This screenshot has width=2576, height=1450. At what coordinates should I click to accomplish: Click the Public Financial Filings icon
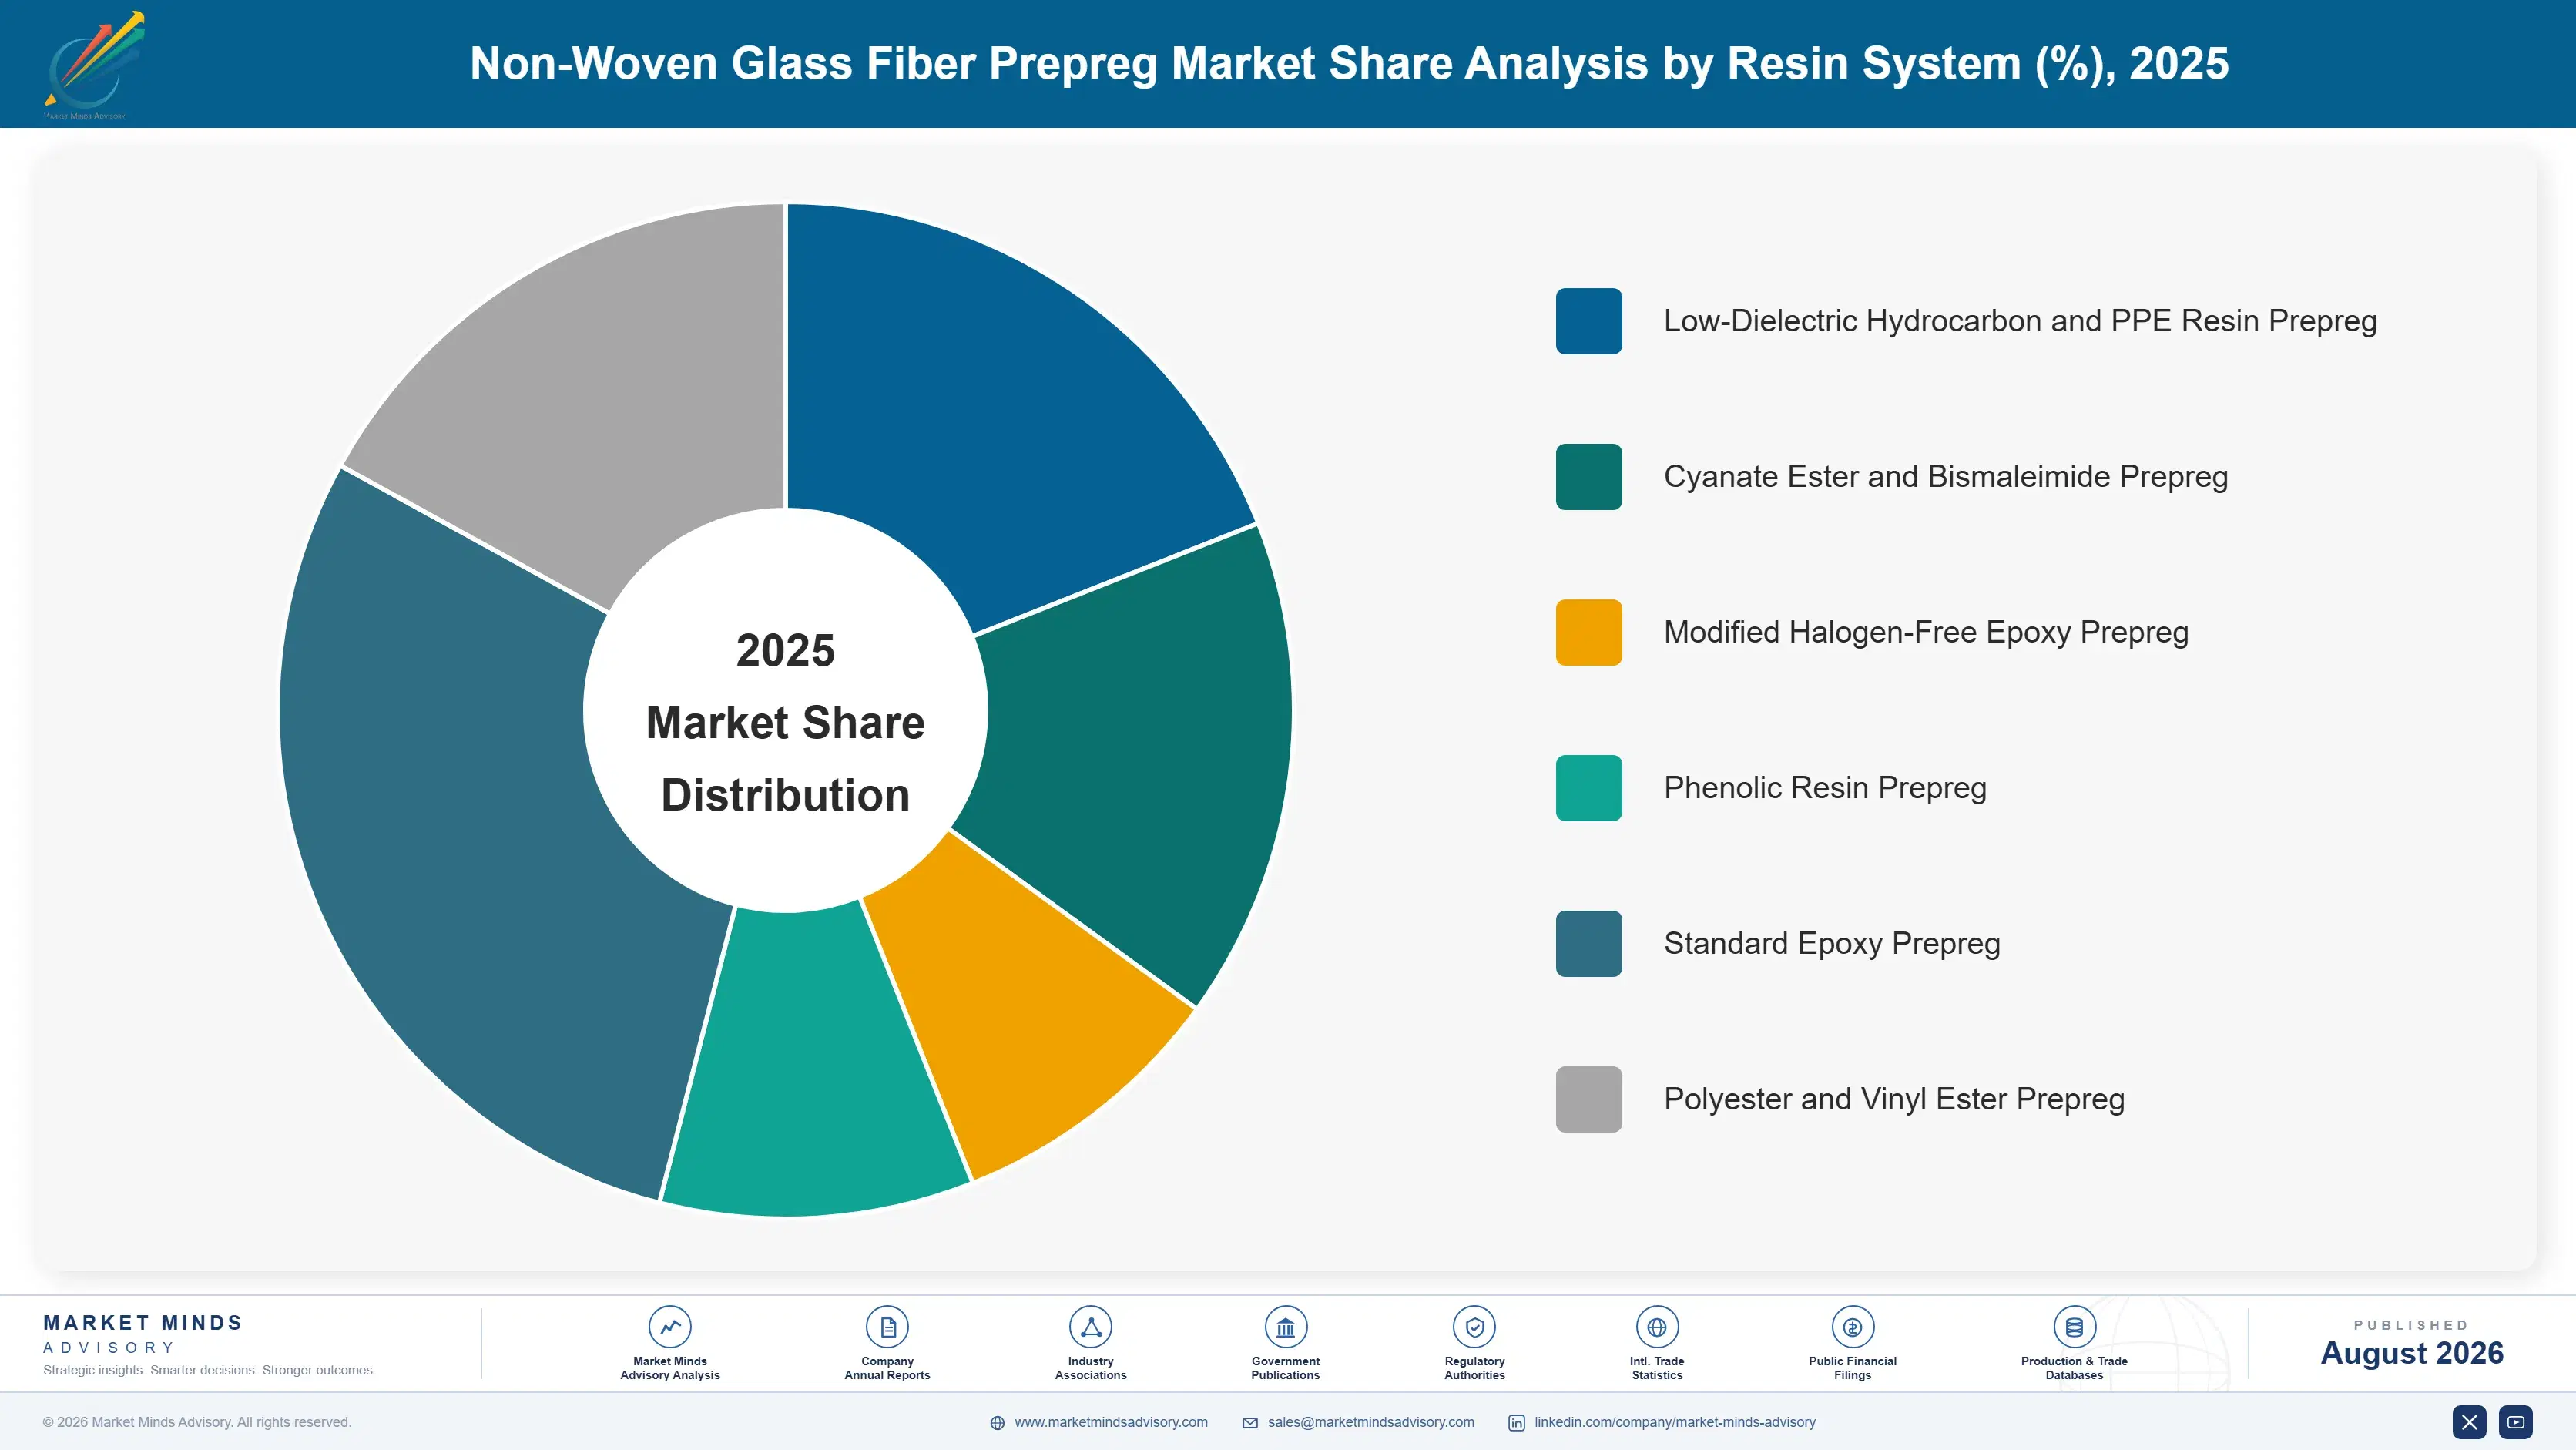pyautogui.click(x=1852, y=1327)
